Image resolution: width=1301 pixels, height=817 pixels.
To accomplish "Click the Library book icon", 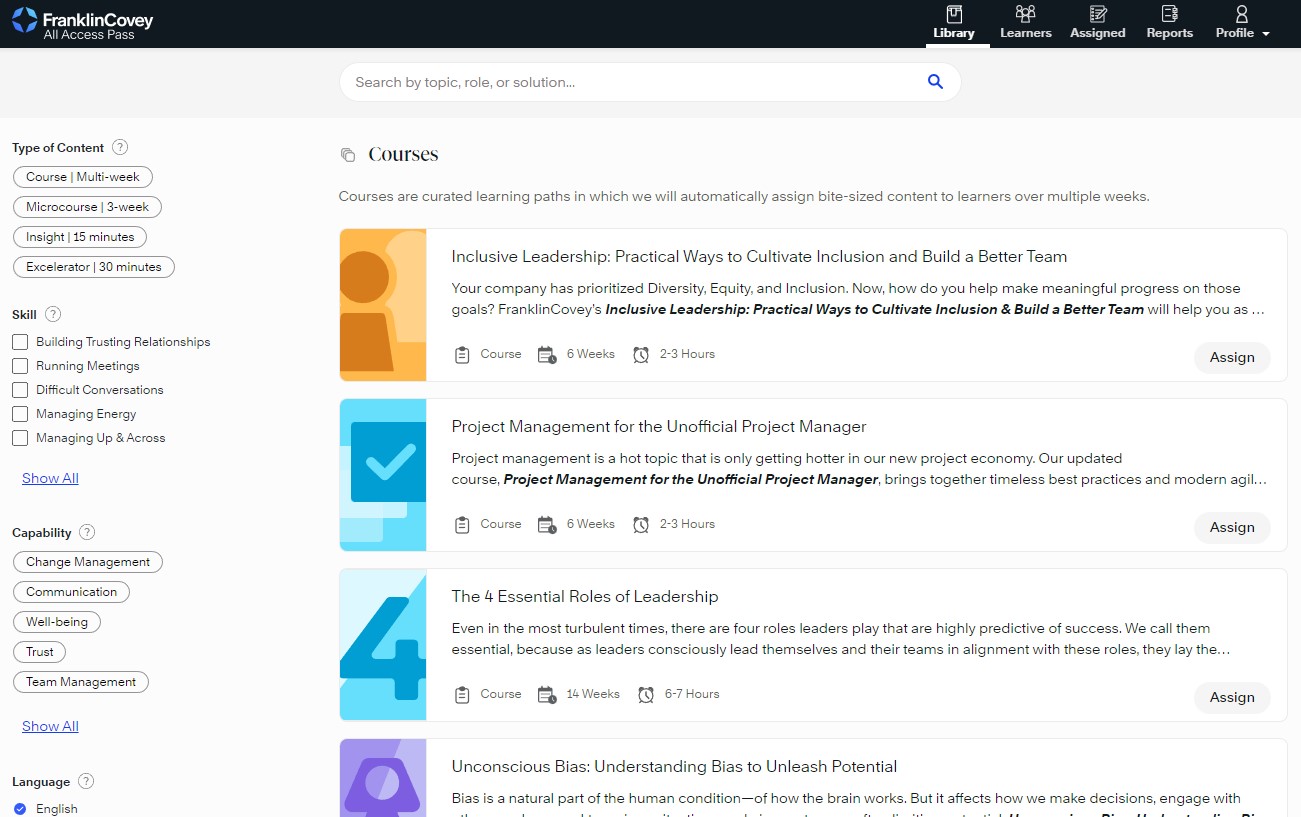I will coord(954,14).
